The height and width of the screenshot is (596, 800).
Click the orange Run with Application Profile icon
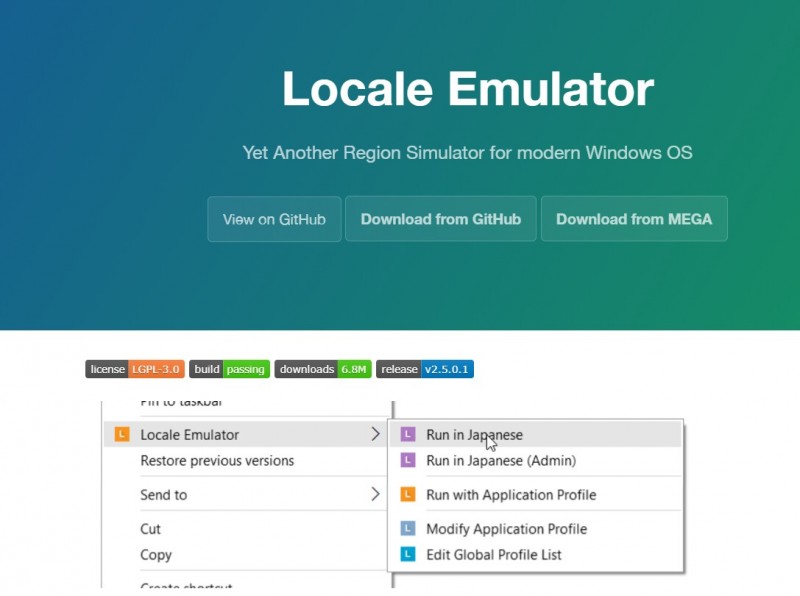[x=408, y=494]
